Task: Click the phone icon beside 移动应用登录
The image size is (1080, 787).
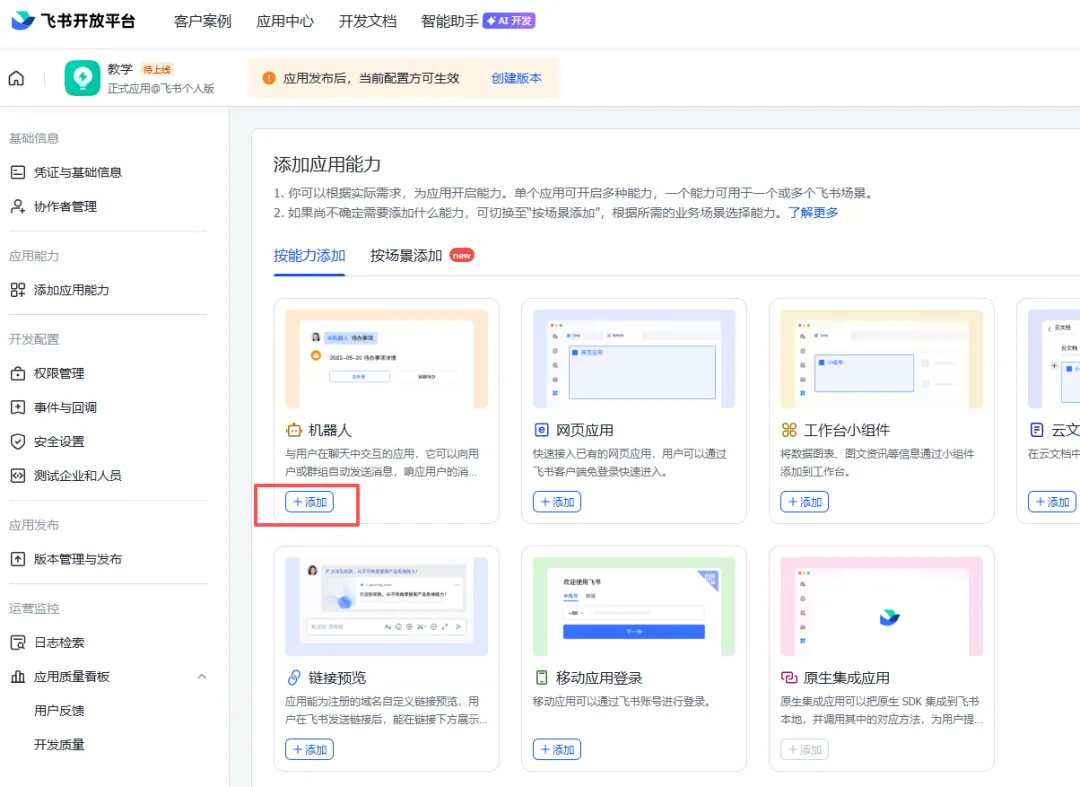Action: pyautogui.click(x=541, y=678)
